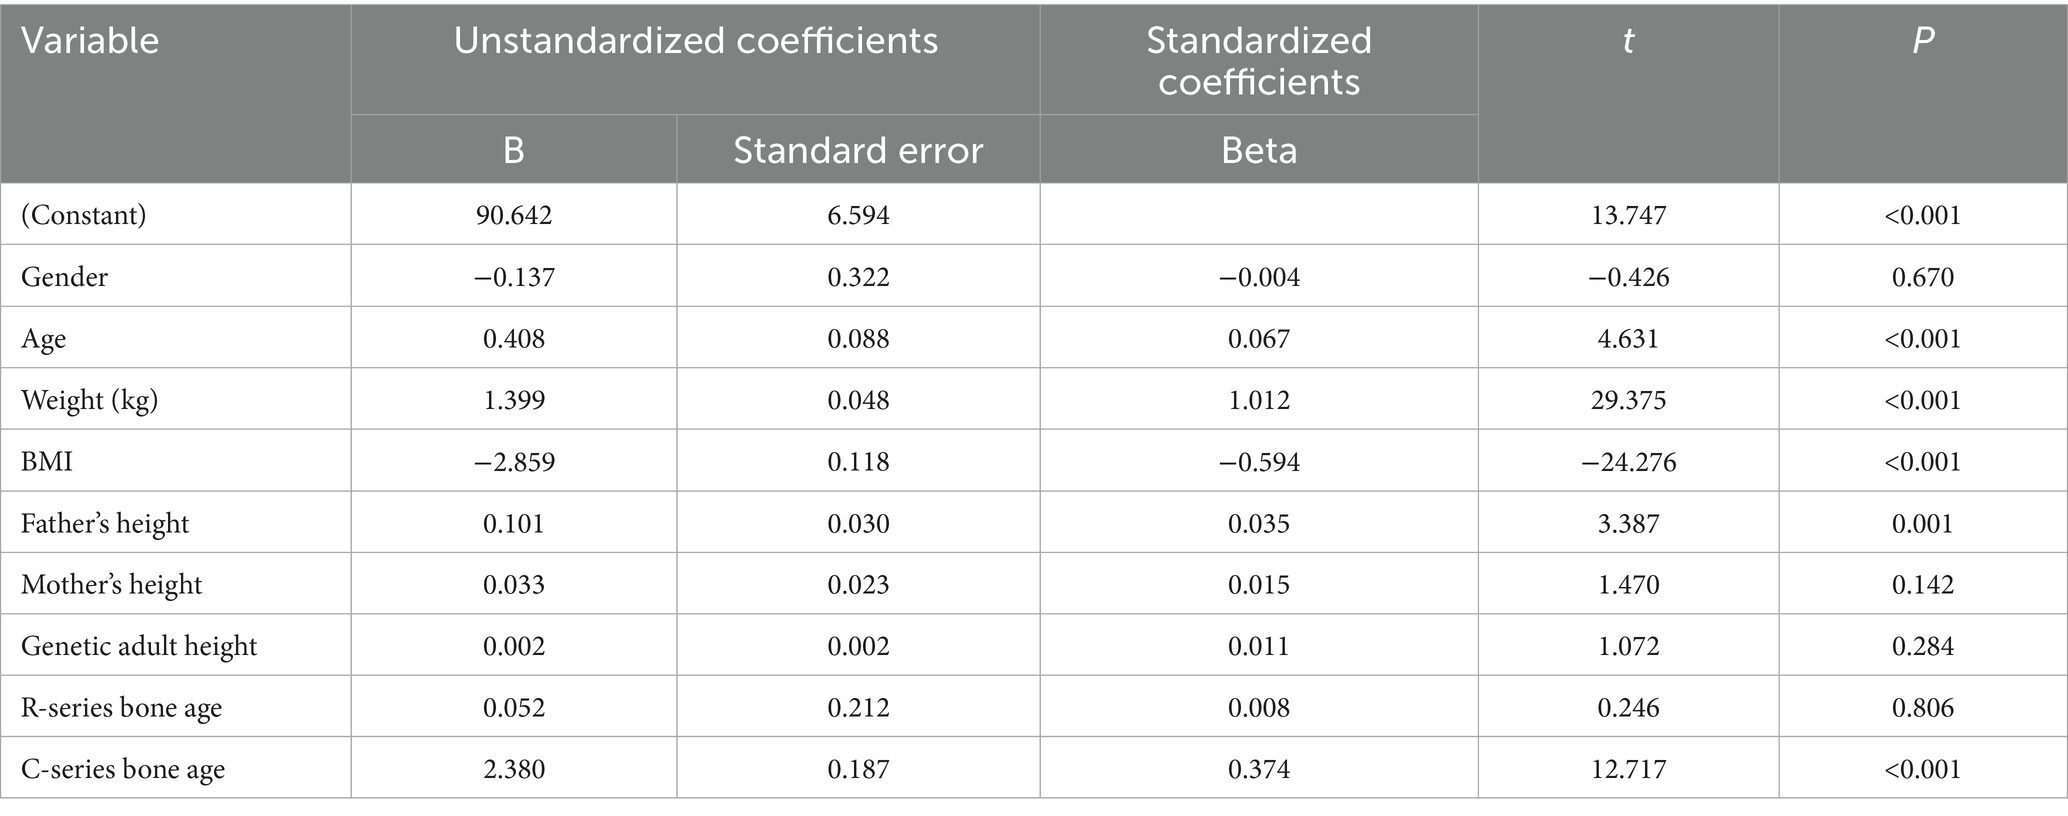
Task: Select the C-series bone age label
Action: point(123,770)
